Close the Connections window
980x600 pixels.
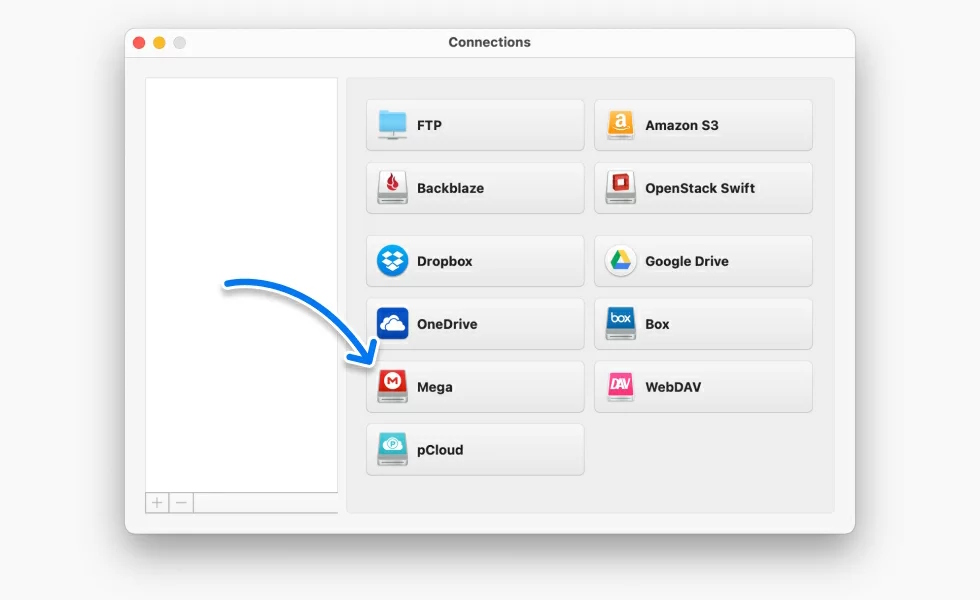pyautogui.click(x=137, y=43)
